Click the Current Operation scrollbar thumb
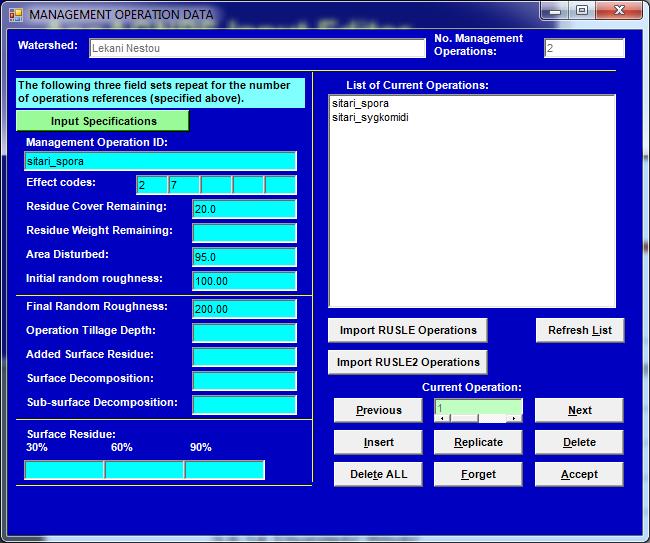 464,419
